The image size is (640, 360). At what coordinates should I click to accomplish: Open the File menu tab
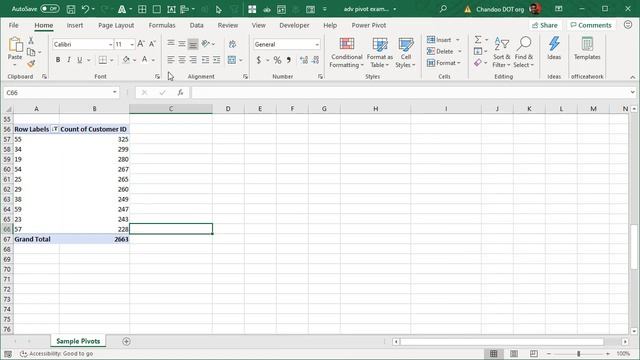tap(13, 25)
